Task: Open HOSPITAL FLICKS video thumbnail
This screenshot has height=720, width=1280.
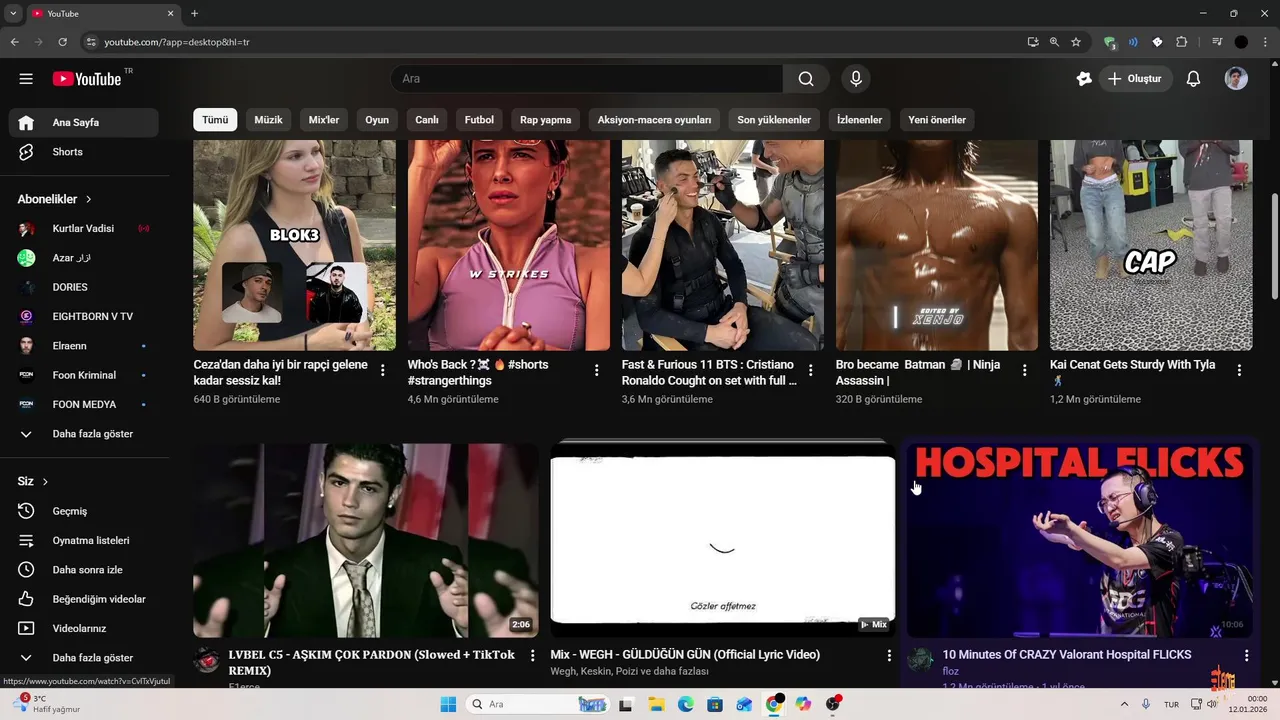Action: pyautogui.click(x=1080, y=541)
